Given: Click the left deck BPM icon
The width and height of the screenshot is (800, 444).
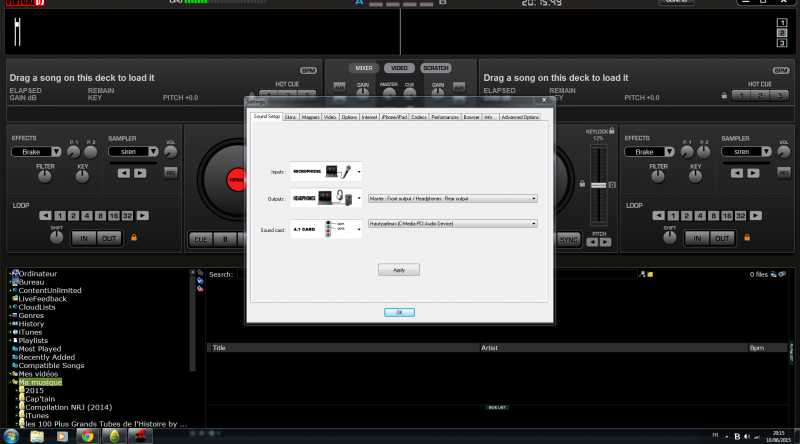Looking at the screenshot, I should point(308,70).
